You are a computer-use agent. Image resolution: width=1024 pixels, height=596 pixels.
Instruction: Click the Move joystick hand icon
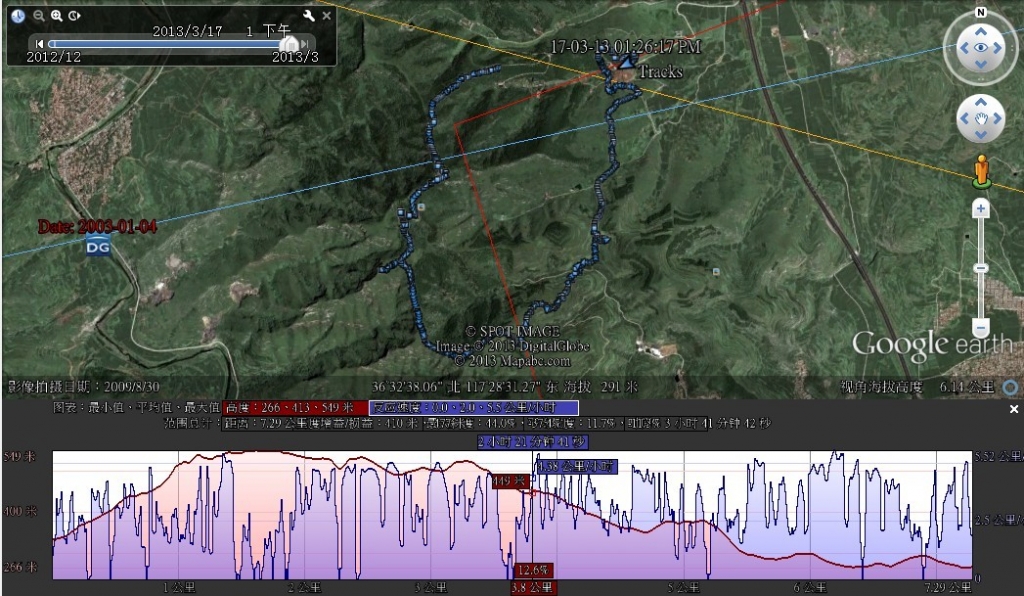point(981,119)
